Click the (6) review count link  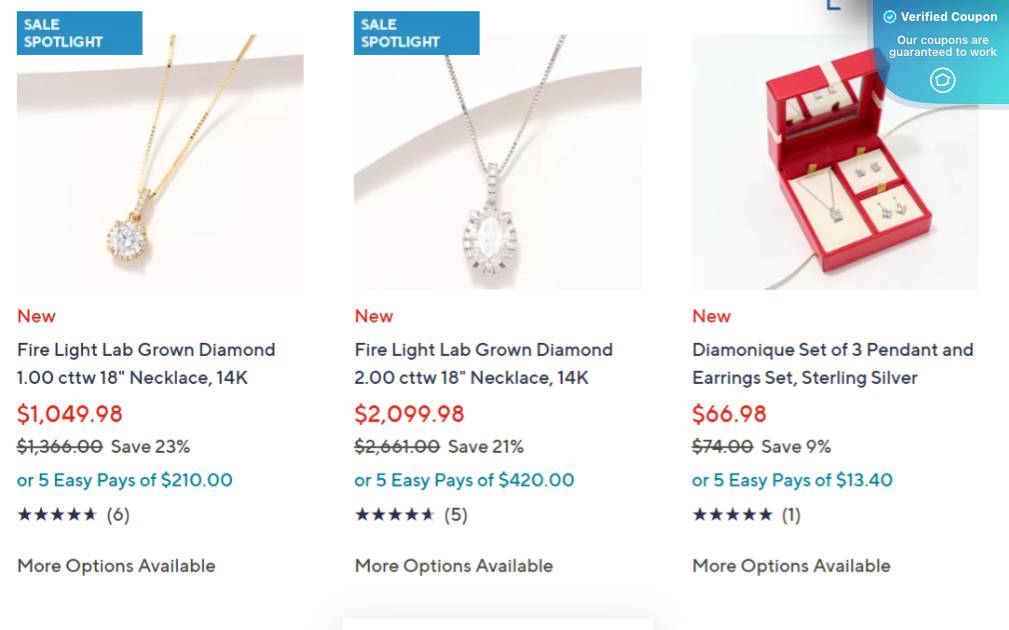[x=118, y=514]
